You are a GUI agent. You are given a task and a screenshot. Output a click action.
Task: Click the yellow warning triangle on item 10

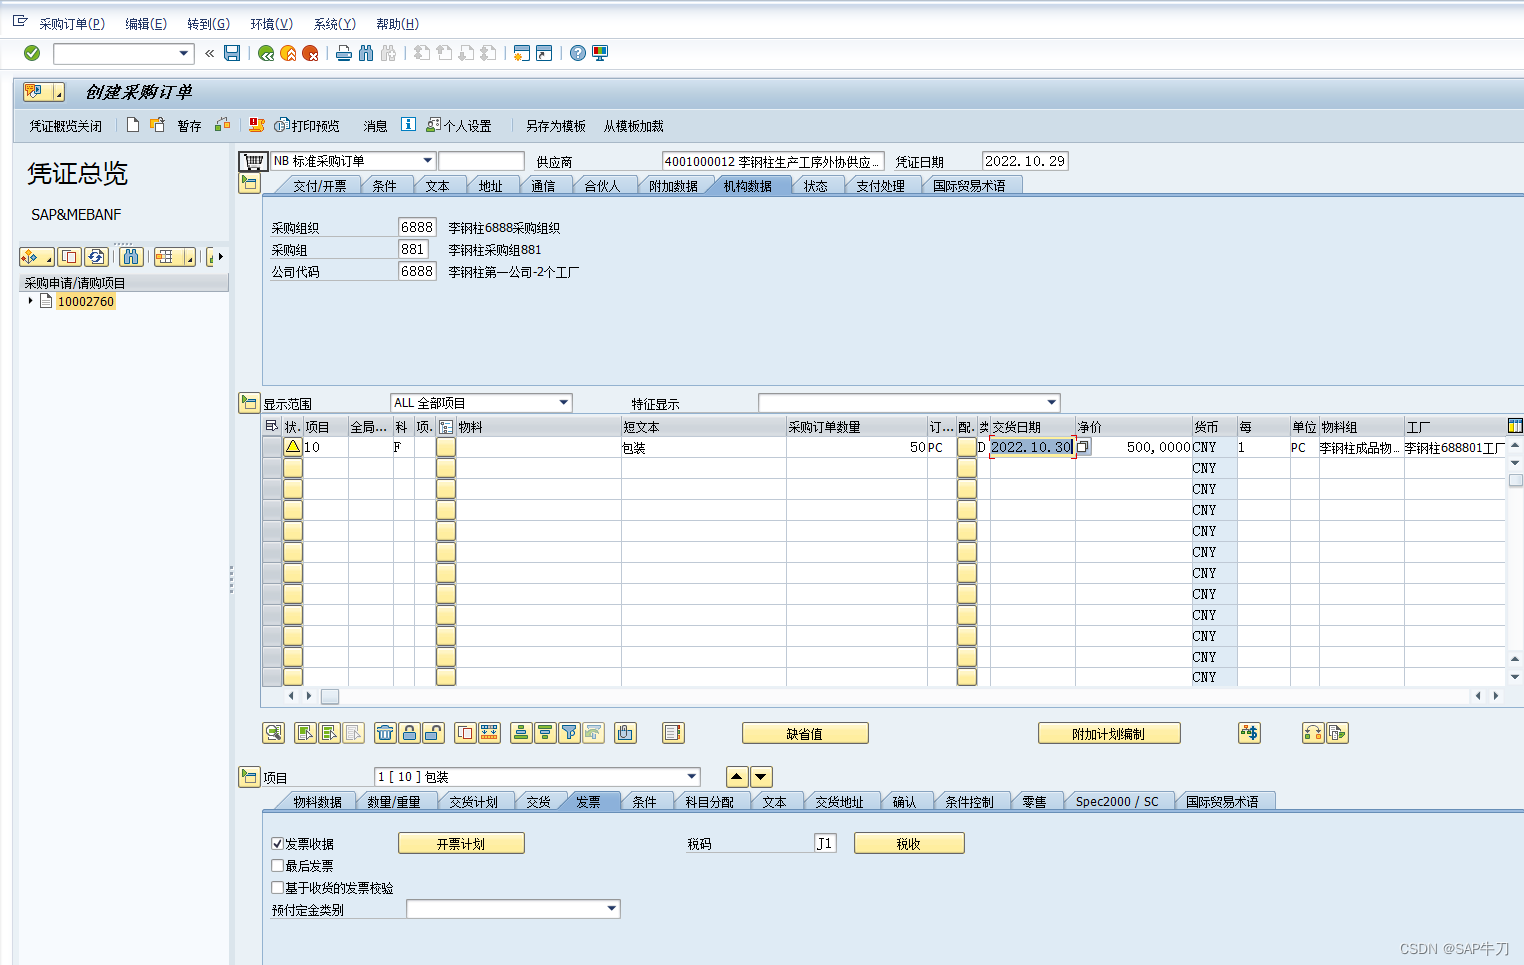[x=293, y=447]
